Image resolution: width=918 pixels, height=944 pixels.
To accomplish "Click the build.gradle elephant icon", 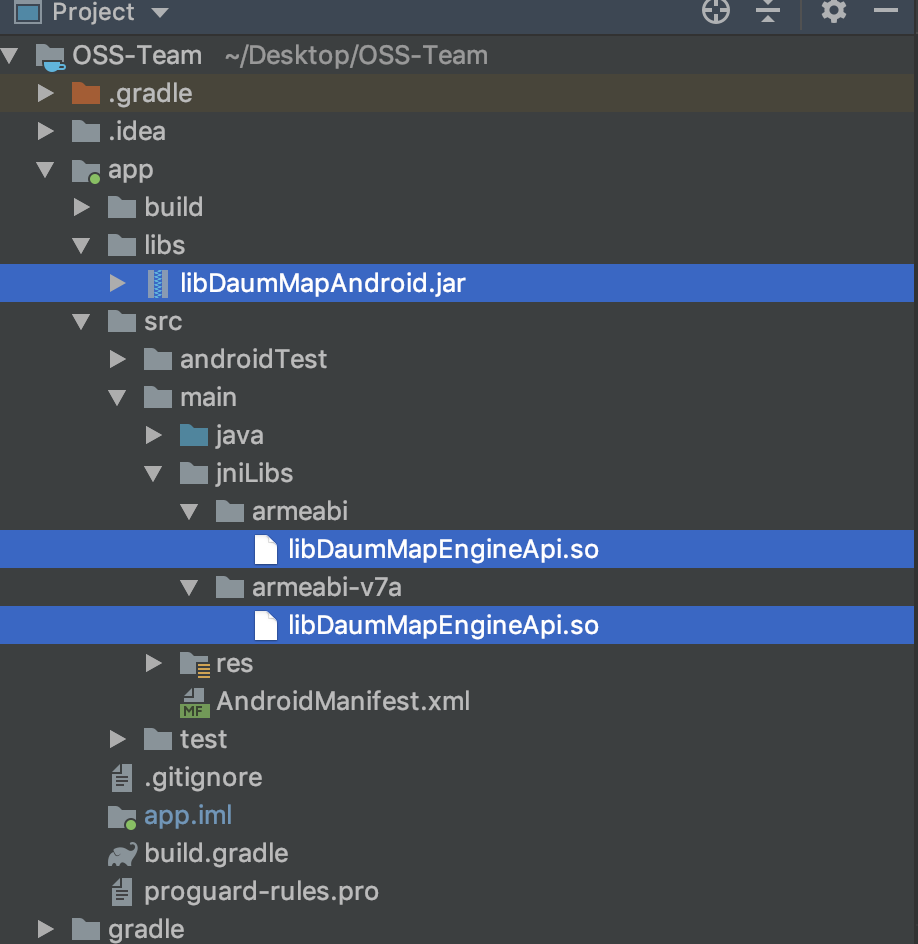I will coord(122,854).
